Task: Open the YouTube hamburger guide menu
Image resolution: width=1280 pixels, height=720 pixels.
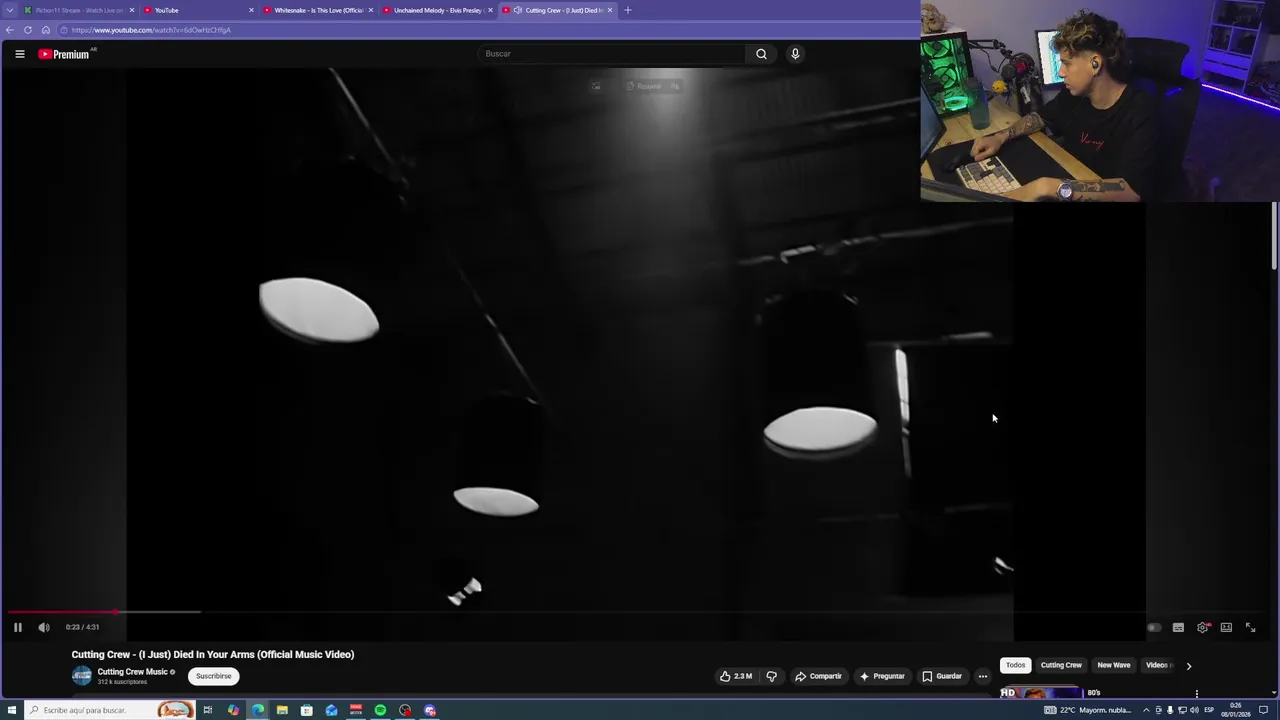Action: [x=19, y=54]
